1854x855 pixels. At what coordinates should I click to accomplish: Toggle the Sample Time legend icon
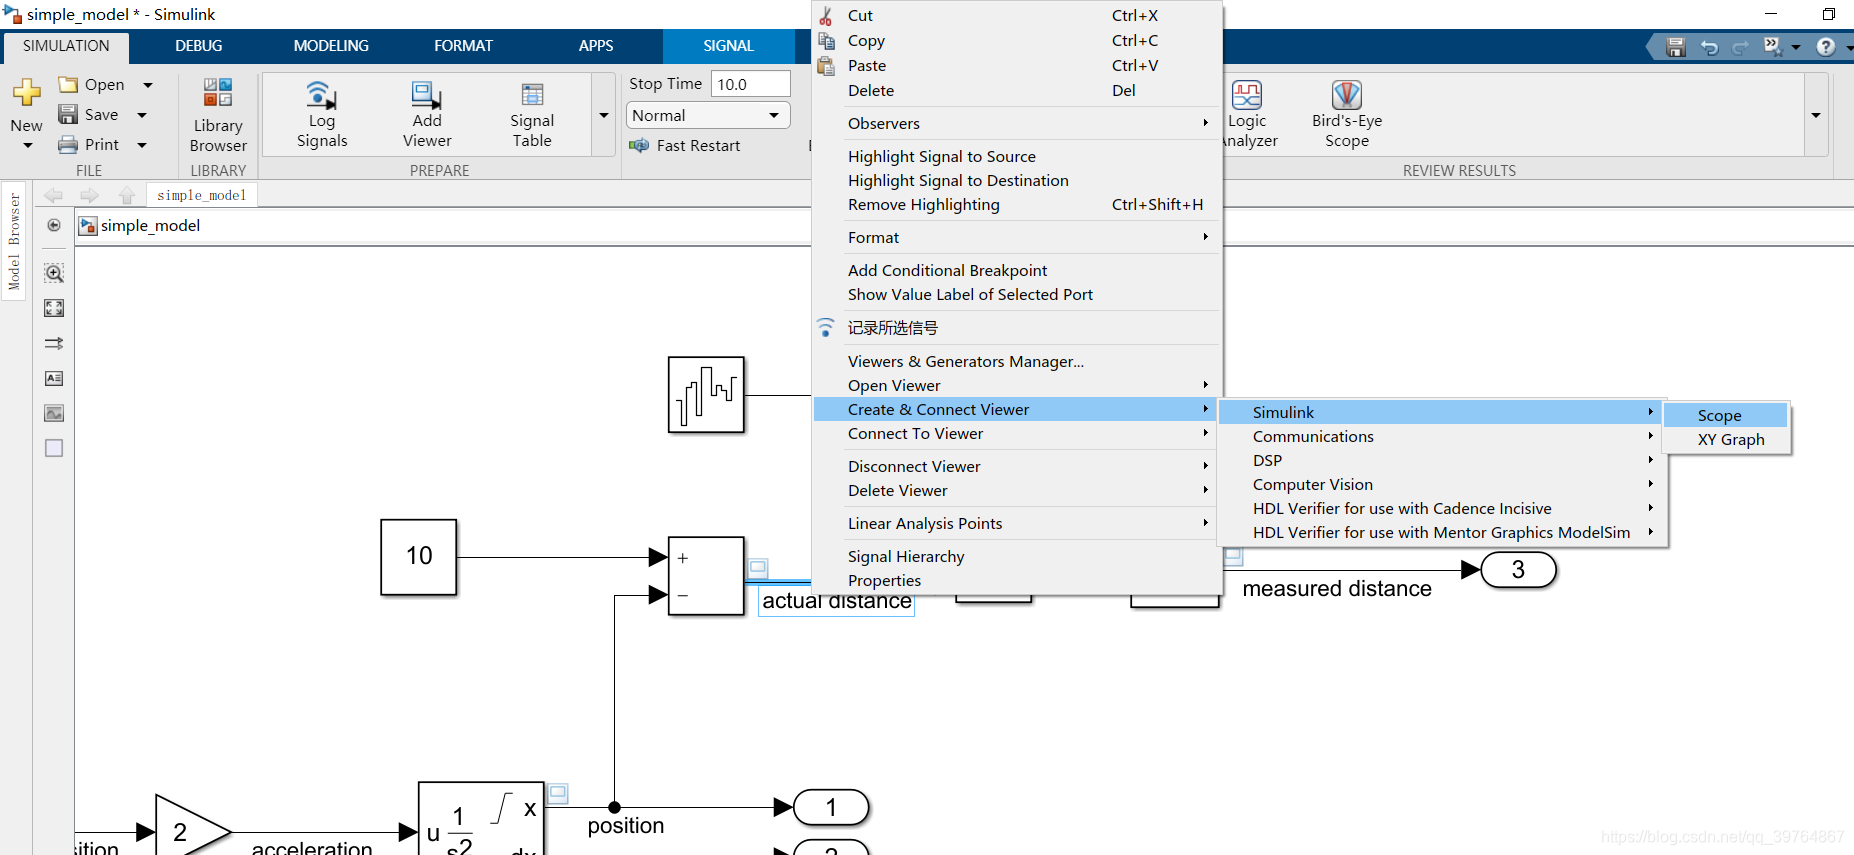point(54,343)
